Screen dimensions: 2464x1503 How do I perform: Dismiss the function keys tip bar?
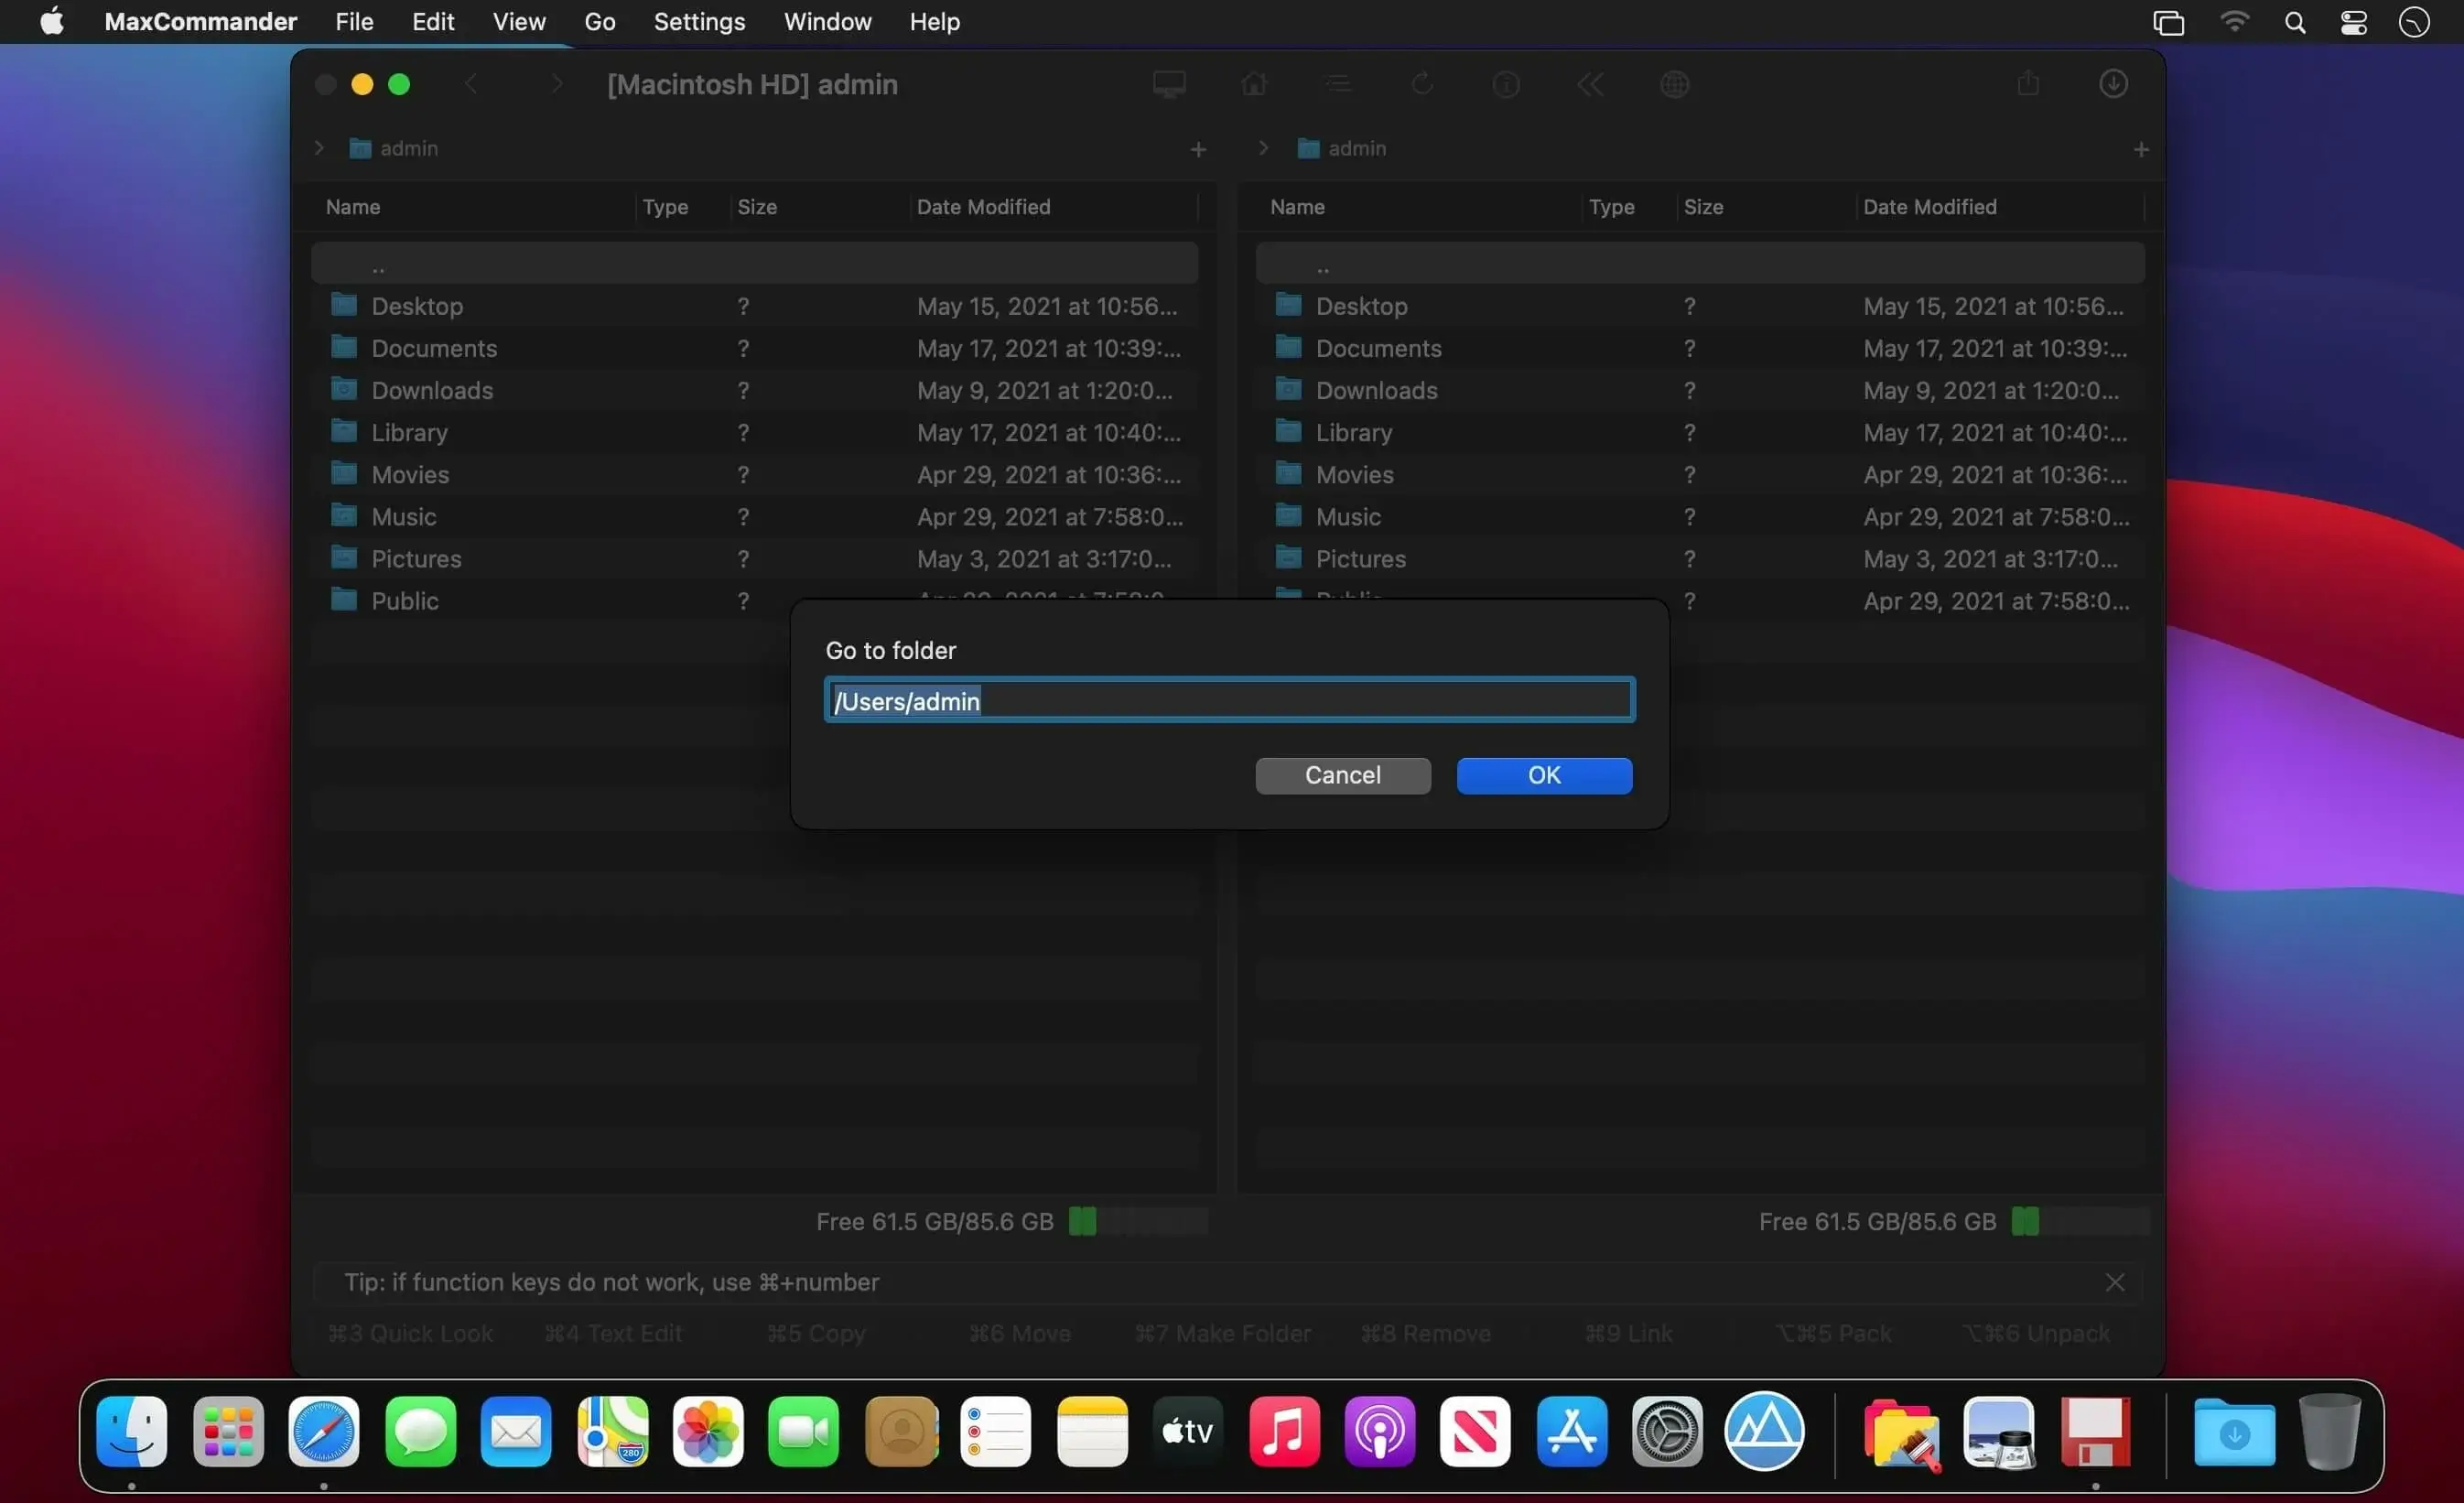(2114, 1282)
